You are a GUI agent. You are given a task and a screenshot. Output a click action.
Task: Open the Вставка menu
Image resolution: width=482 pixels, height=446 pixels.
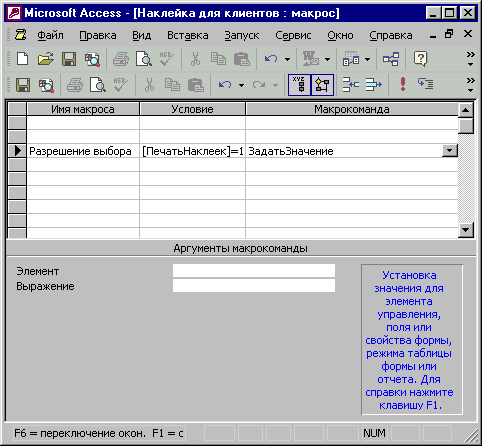pos(188,35)
